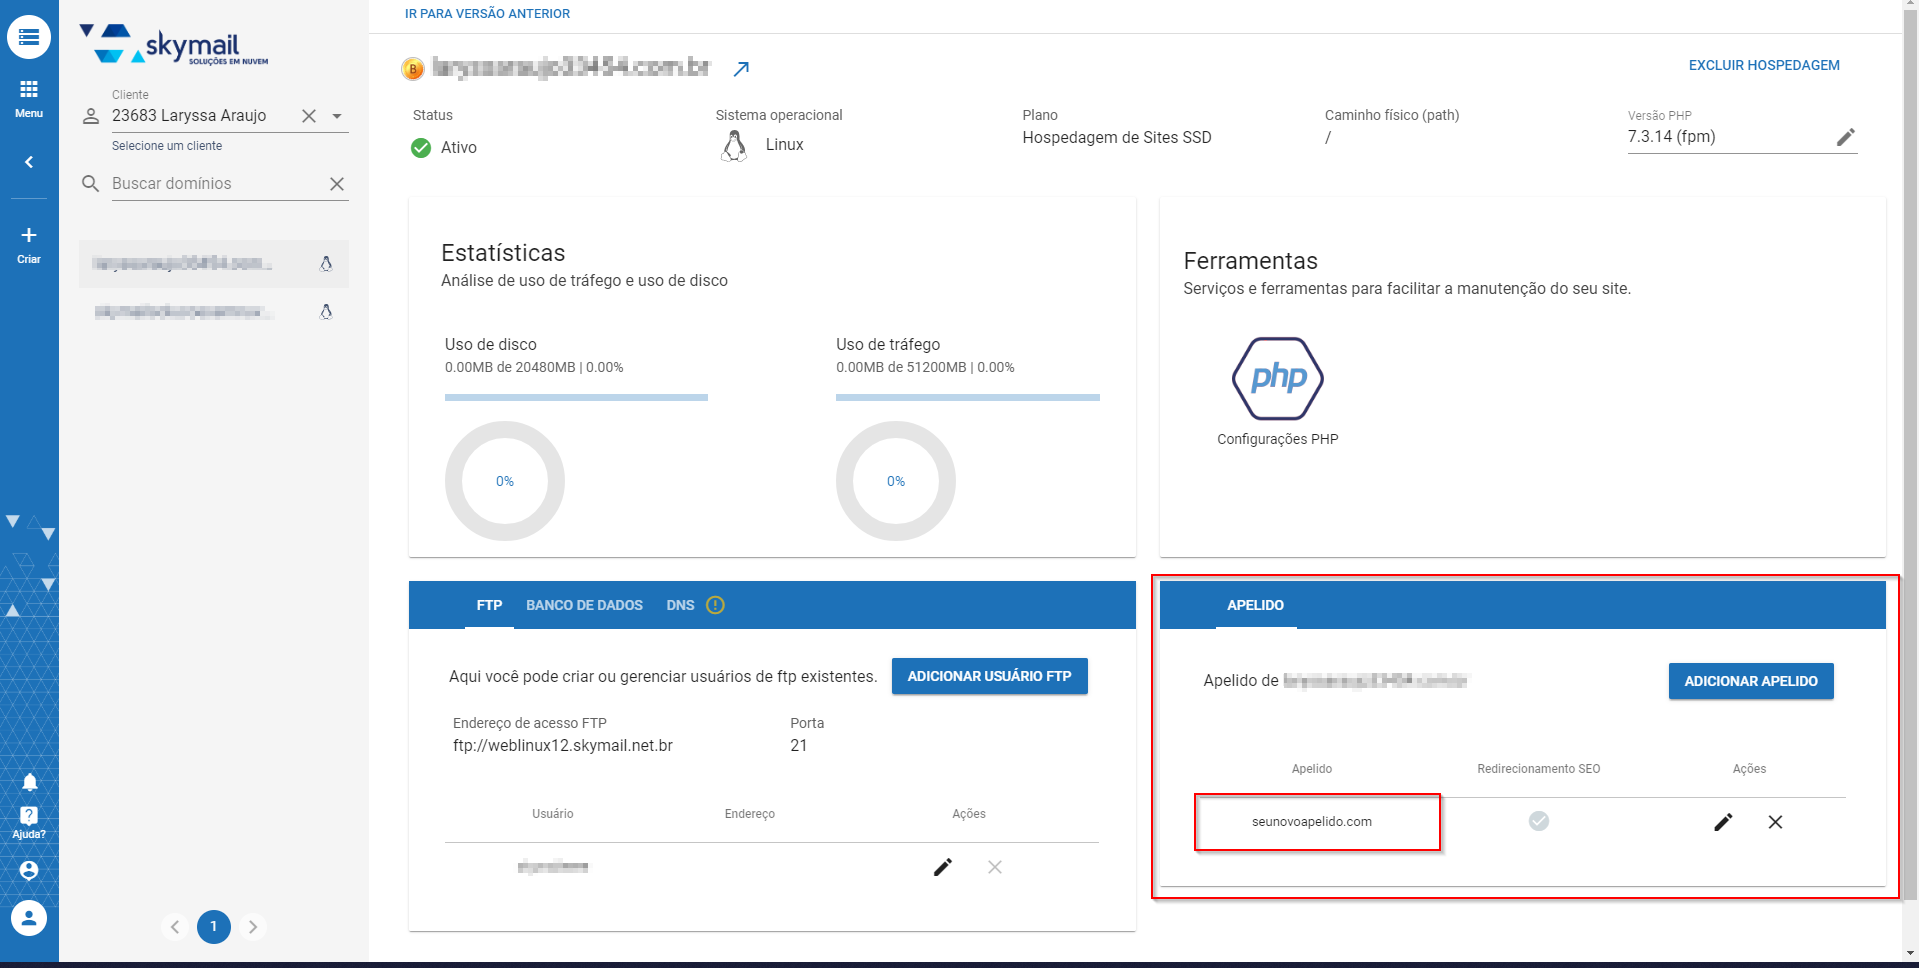
Task: Open the Ajuda help icon
Action: [x=29, y=822]
